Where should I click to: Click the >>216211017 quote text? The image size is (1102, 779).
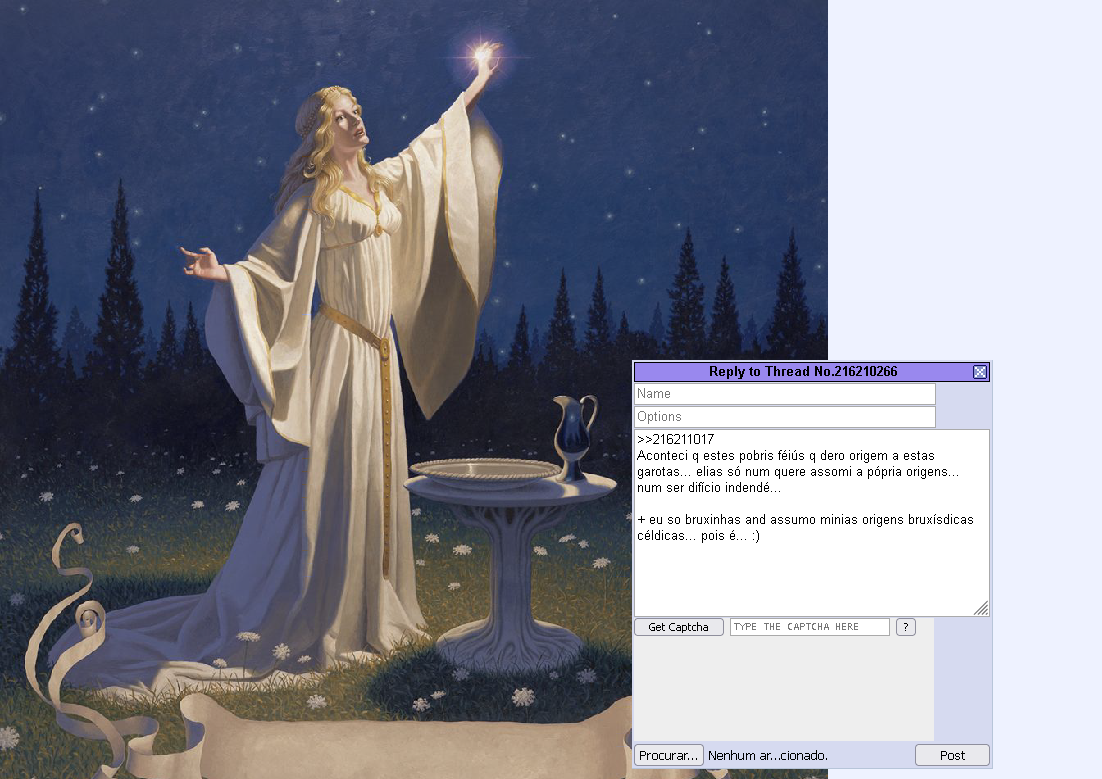pyautogui.click(x=675, y=439)
